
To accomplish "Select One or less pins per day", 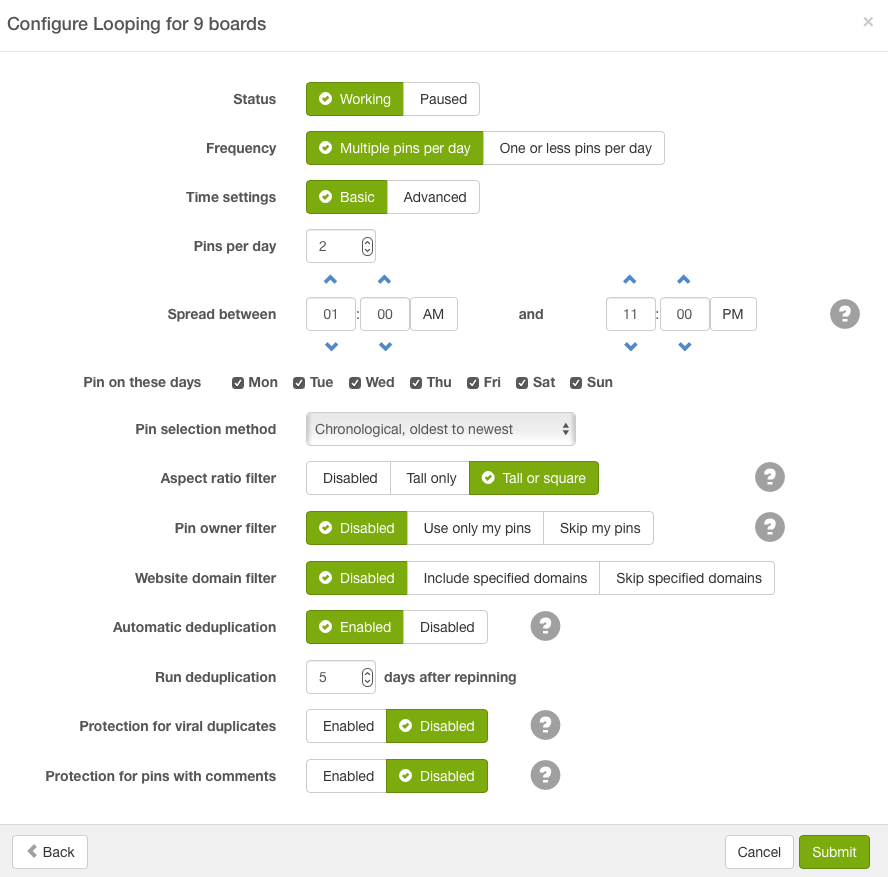I will [x=575, y=148].
